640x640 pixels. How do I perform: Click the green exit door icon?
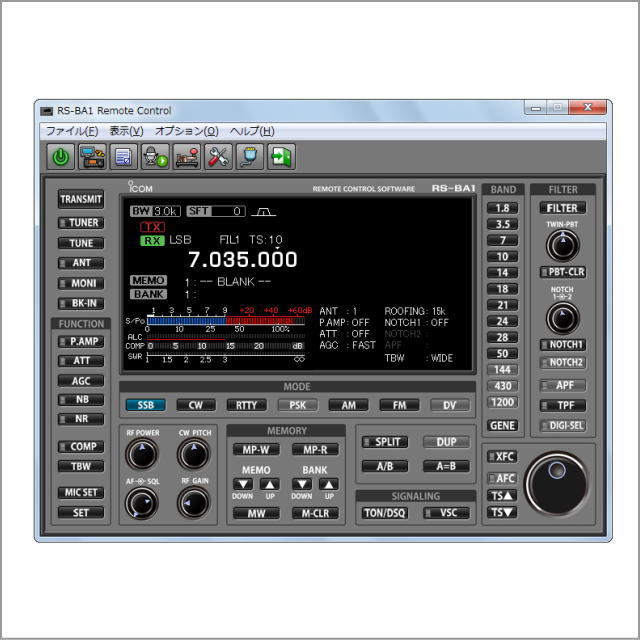(x=282, y=156)
